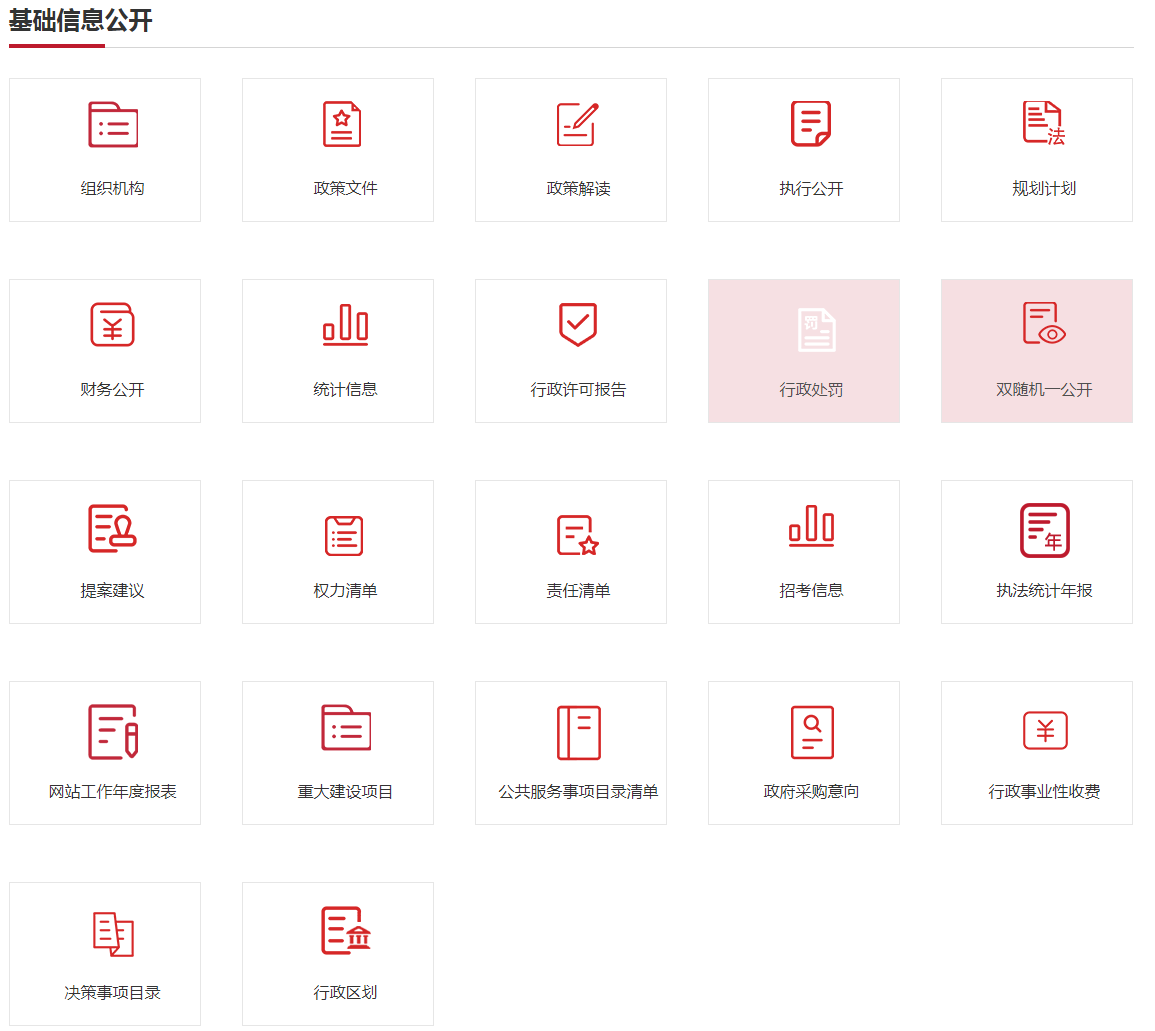Screen dimensions: 1155x1031
Task: Click the 财务公开 yuan symbol icon
Action: tap(112, 326)
